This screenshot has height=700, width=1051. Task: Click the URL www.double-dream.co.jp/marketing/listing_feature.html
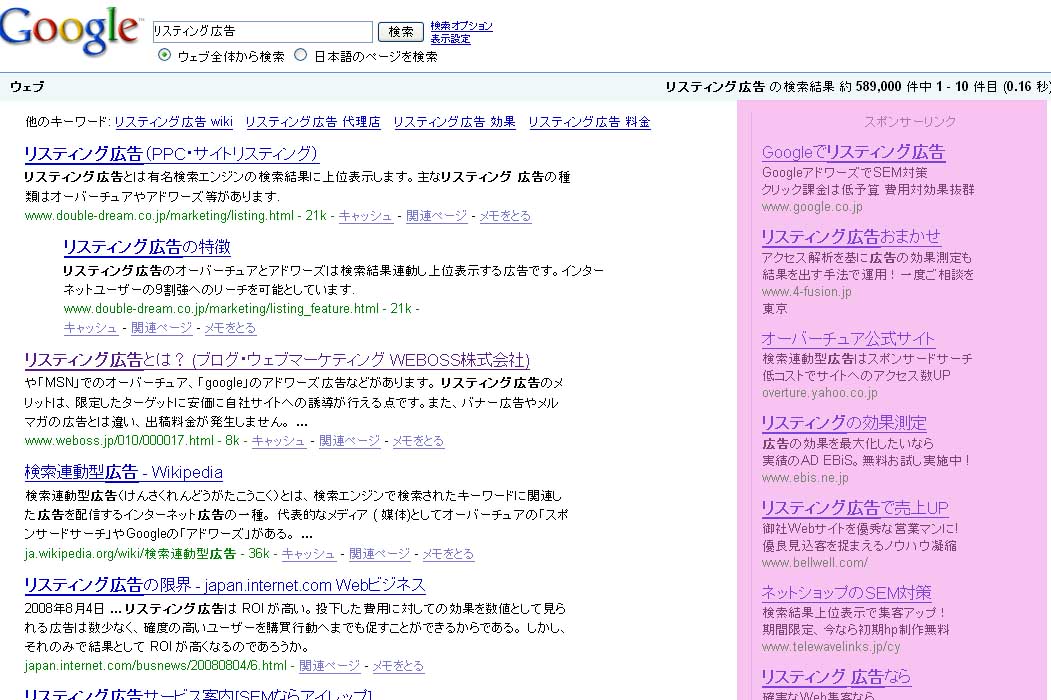pos(221,309)
